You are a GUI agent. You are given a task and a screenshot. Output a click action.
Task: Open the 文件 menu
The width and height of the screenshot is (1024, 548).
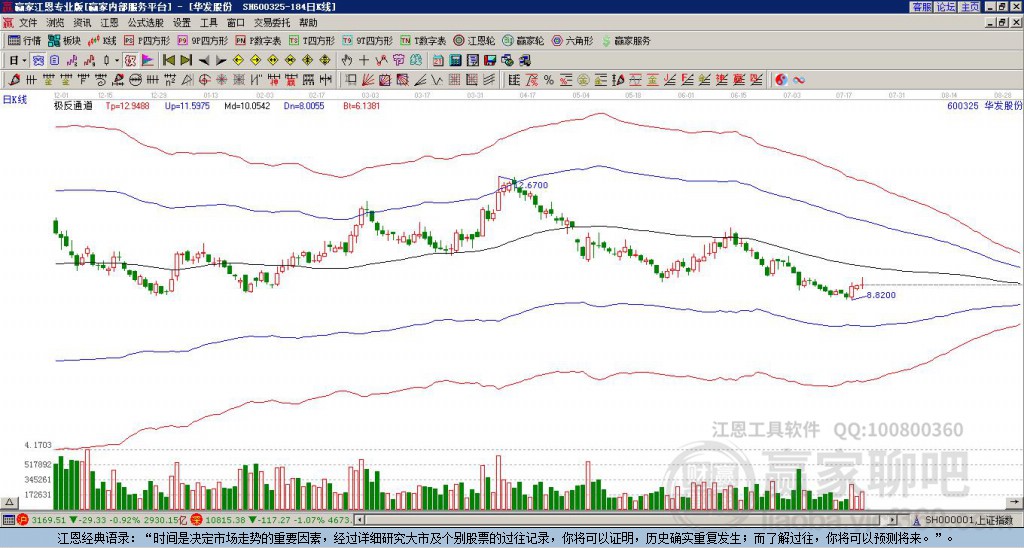tap(28, 23)
